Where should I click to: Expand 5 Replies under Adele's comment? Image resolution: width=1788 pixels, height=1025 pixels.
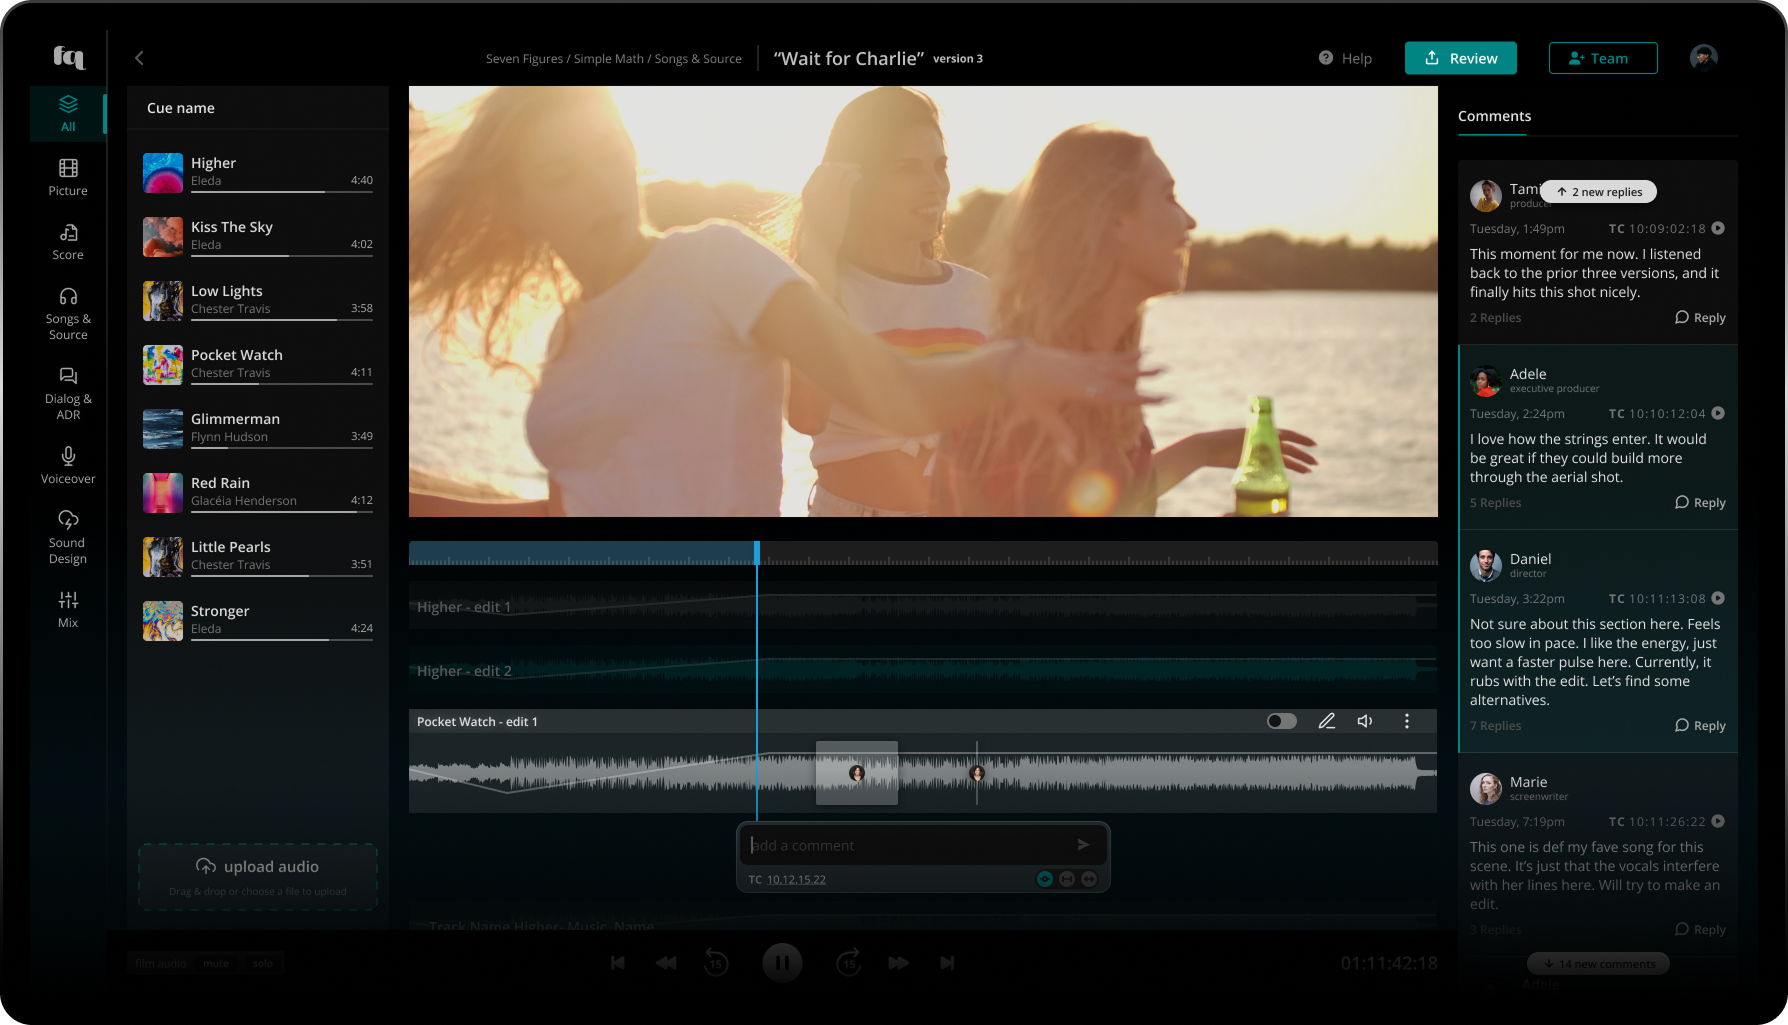point(1495,503)
